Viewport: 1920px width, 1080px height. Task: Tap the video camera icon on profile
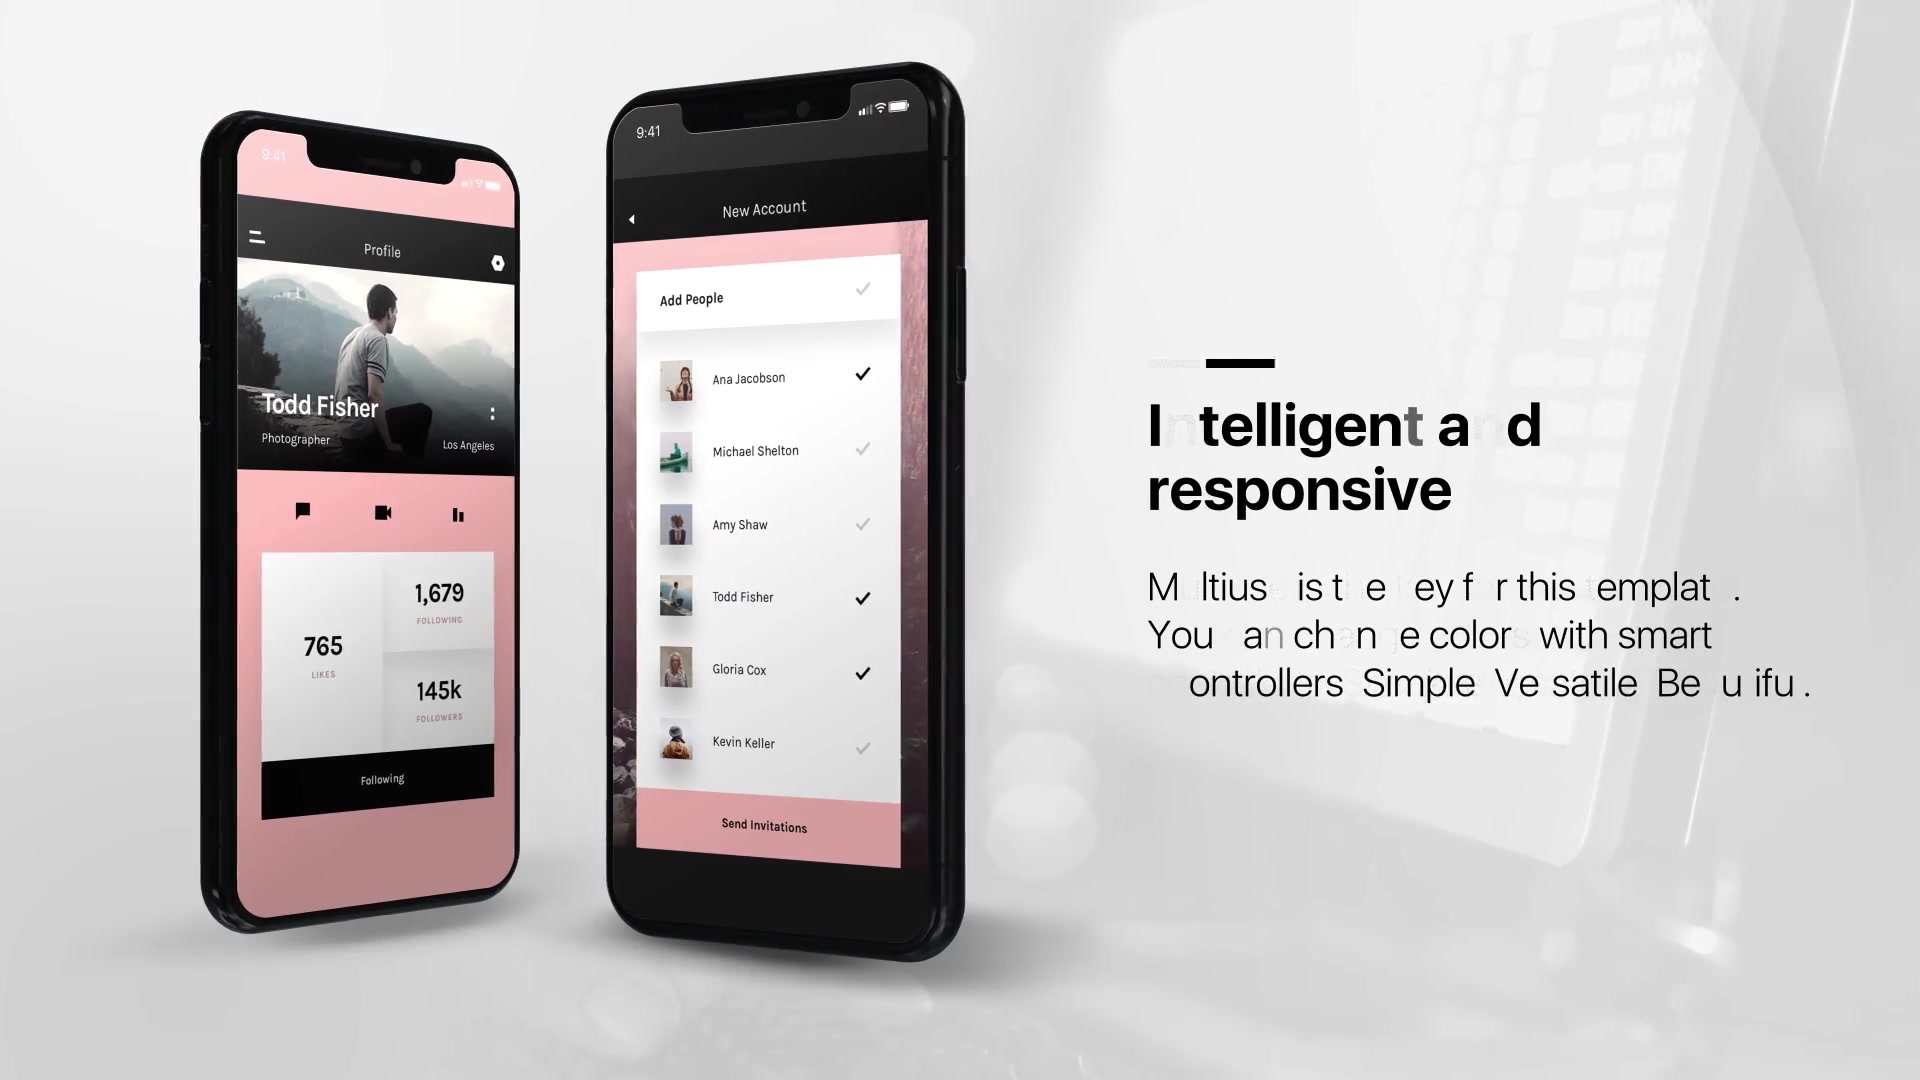coord(382,512)
